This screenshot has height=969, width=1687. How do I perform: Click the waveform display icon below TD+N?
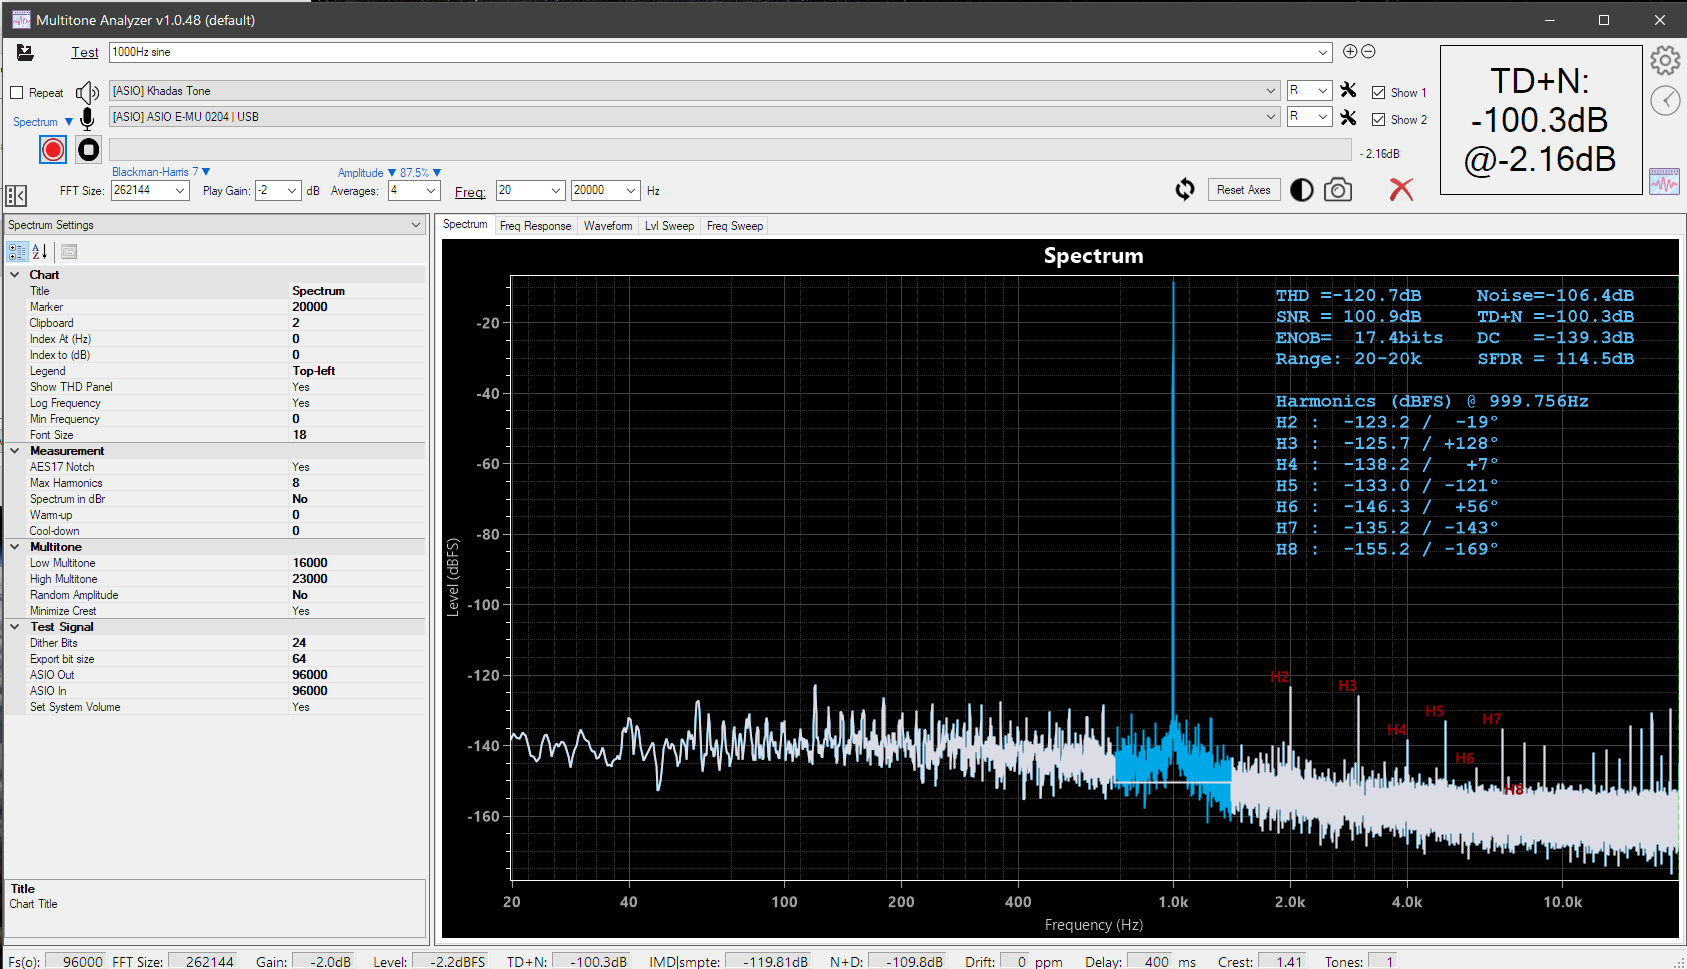(1664, 181)
